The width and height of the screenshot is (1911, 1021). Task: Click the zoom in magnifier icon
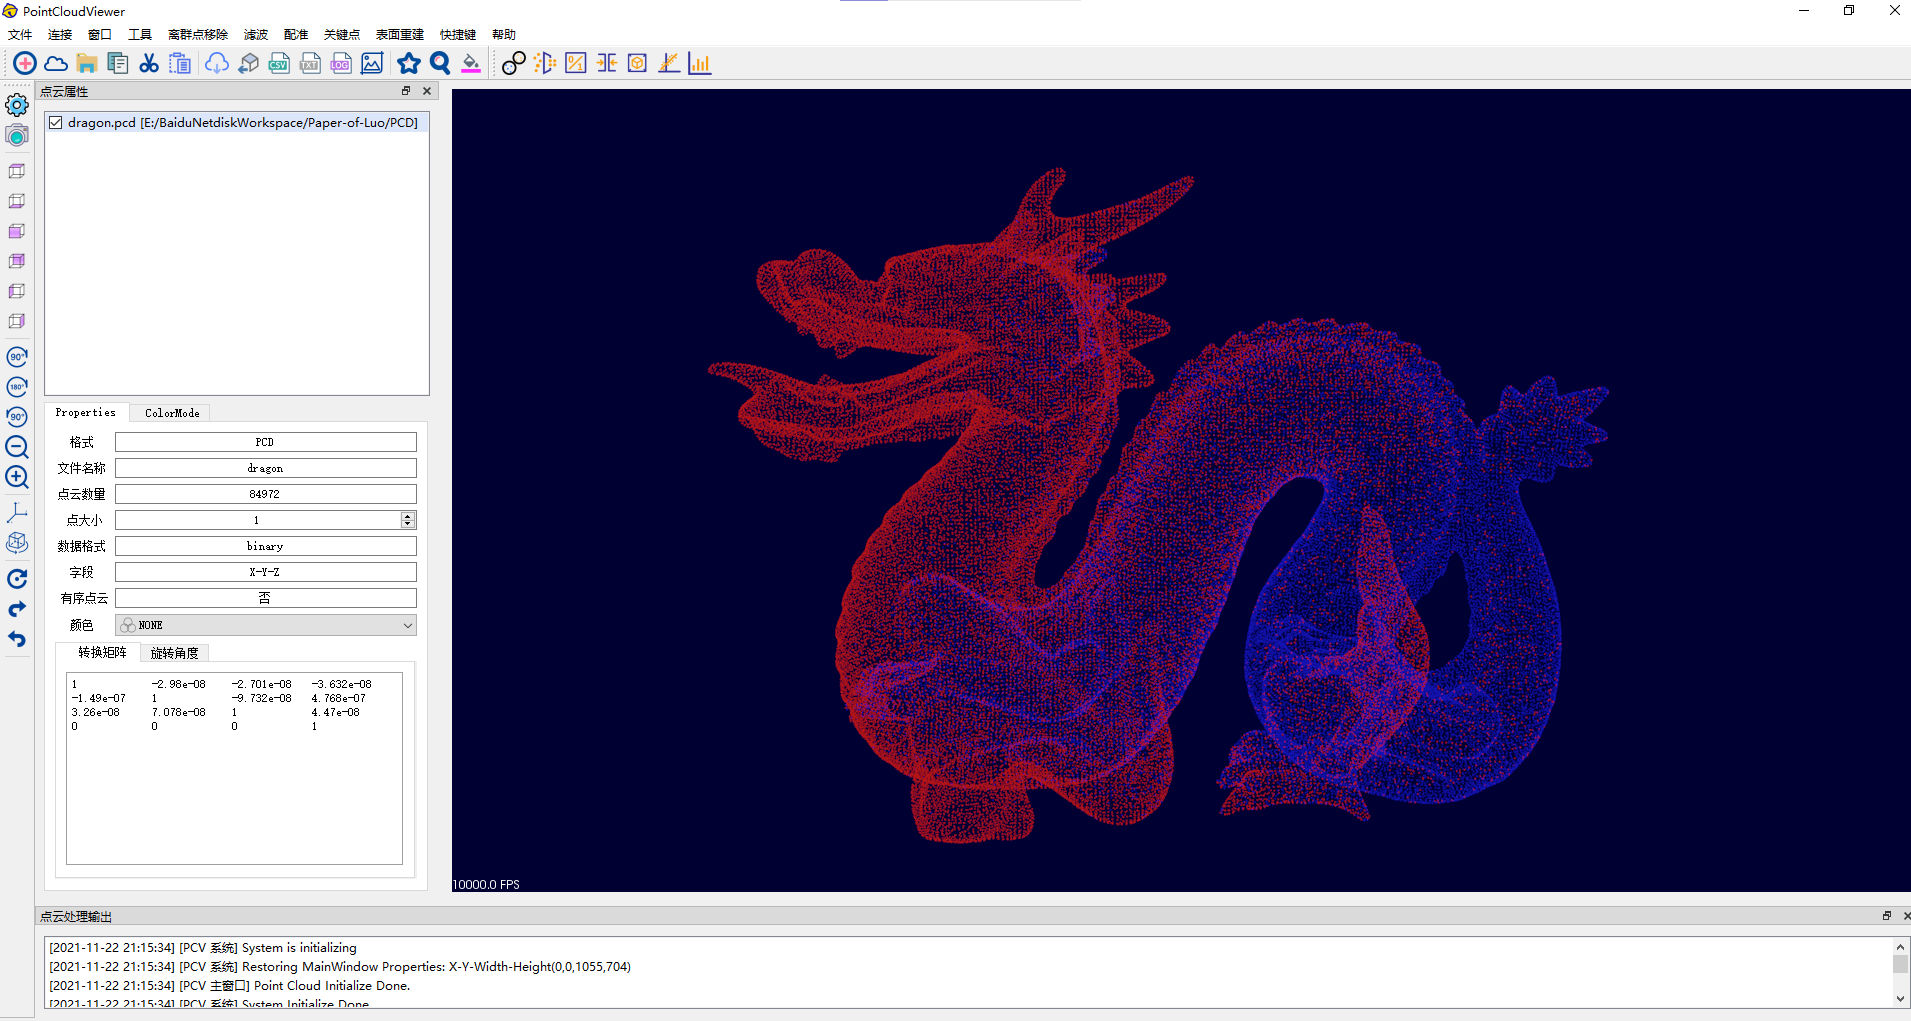pos(17,477)
